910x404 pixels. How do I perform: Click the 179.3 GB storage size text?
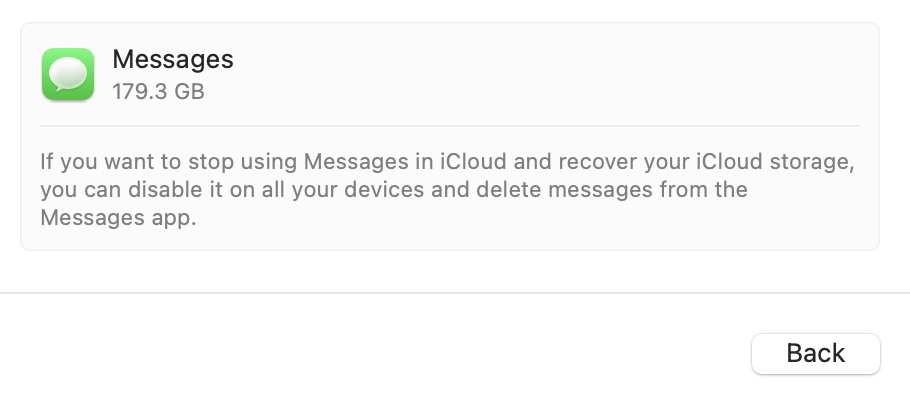158,91
